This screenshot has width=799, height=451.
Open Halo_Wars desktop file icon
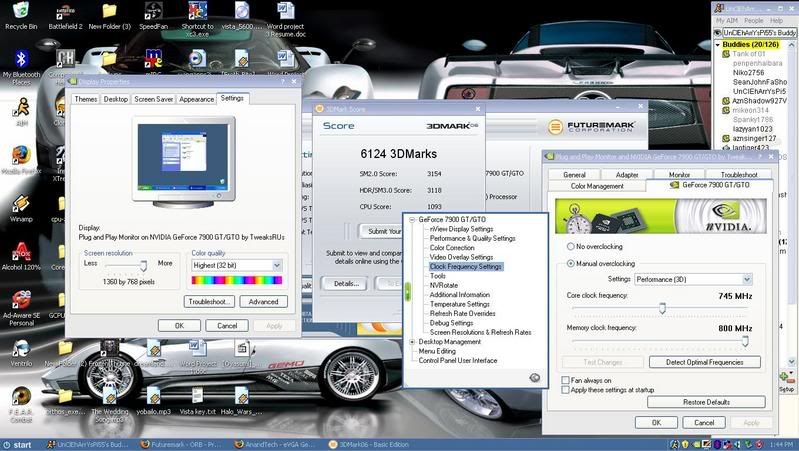[x=242, y=401]
